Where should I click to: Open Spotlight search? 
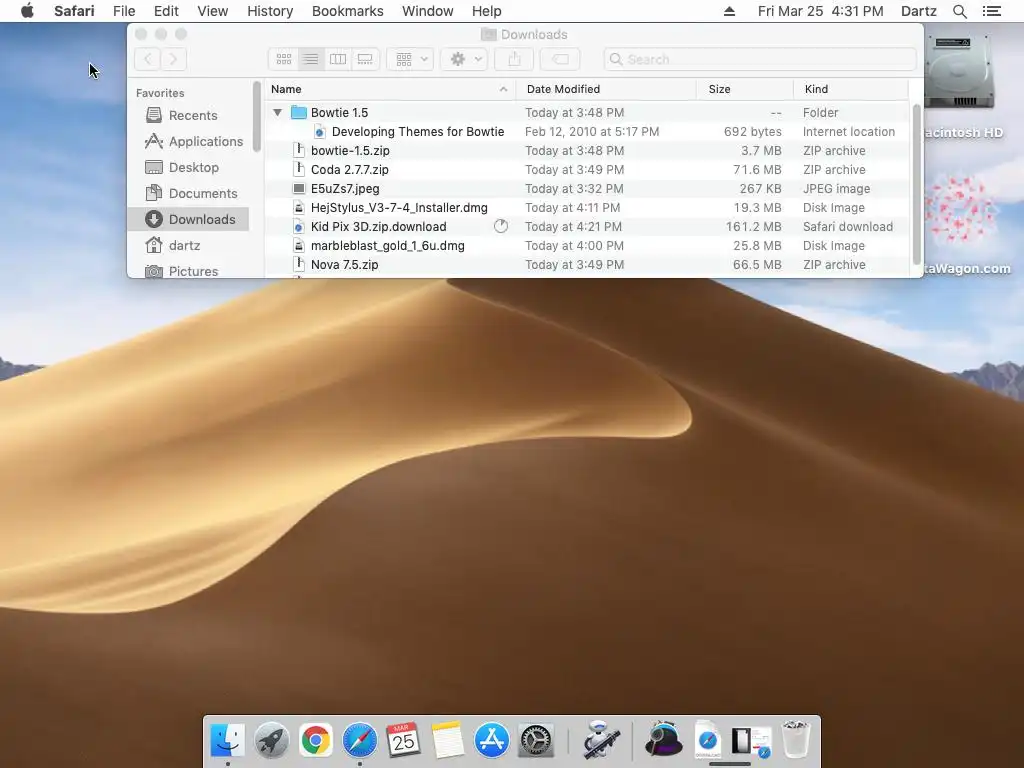pos(959,11)
